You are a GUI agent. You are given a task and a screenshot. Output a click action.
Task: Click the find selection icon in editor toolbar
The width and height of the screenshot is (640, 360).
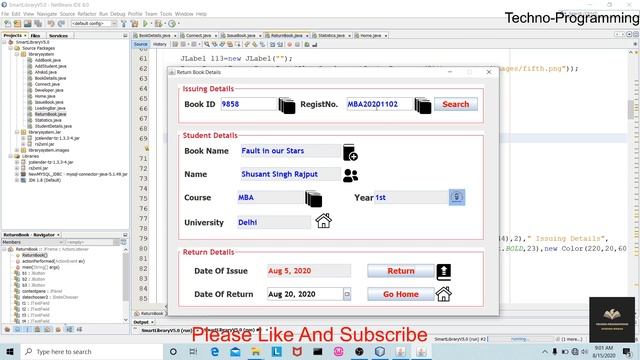207,44
